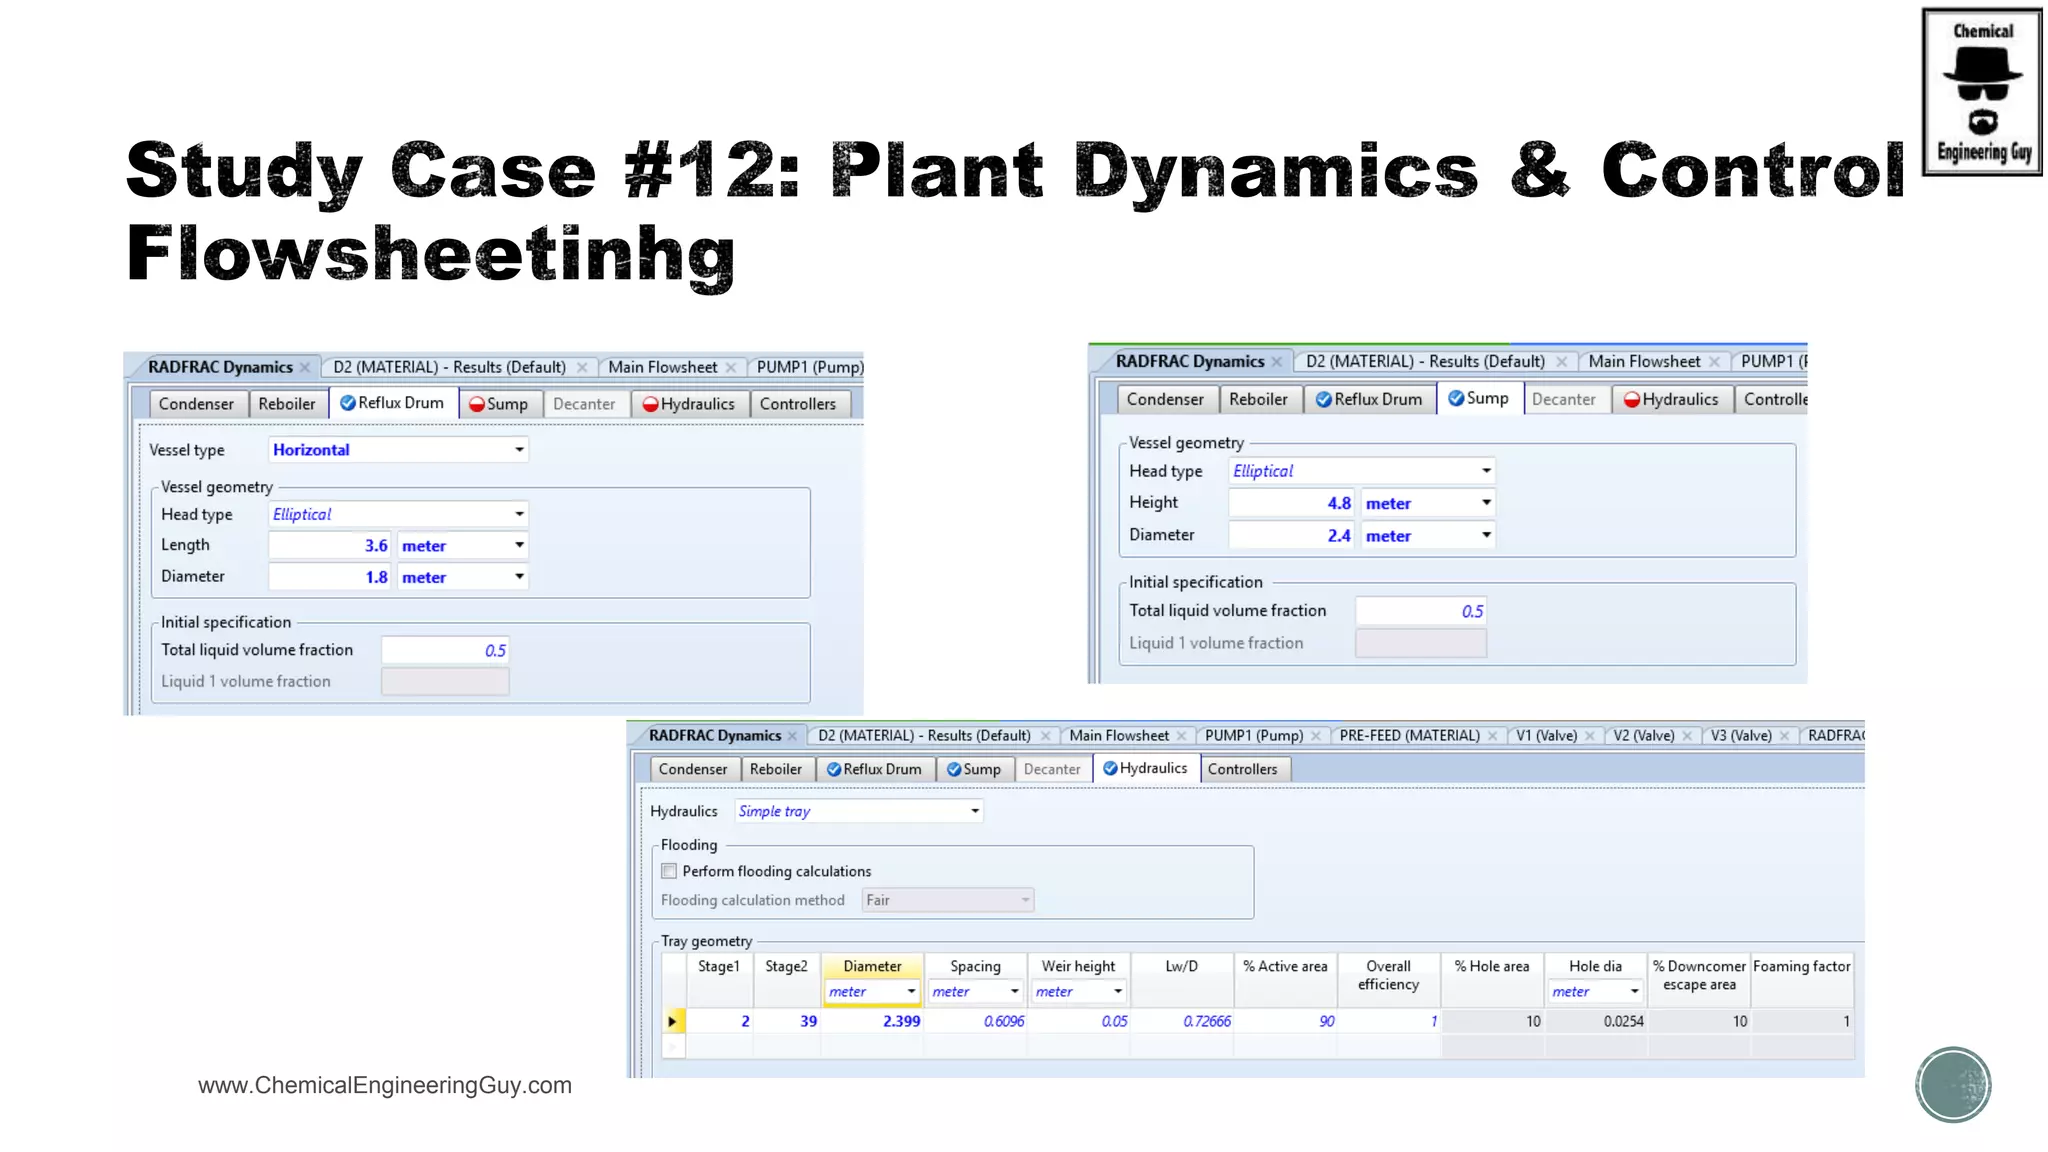Switch to the Sump tab in the Reflux Drum screenshot
Image resolution: width=2048 pixels, height=1152 pixels.
coord(499,404)
